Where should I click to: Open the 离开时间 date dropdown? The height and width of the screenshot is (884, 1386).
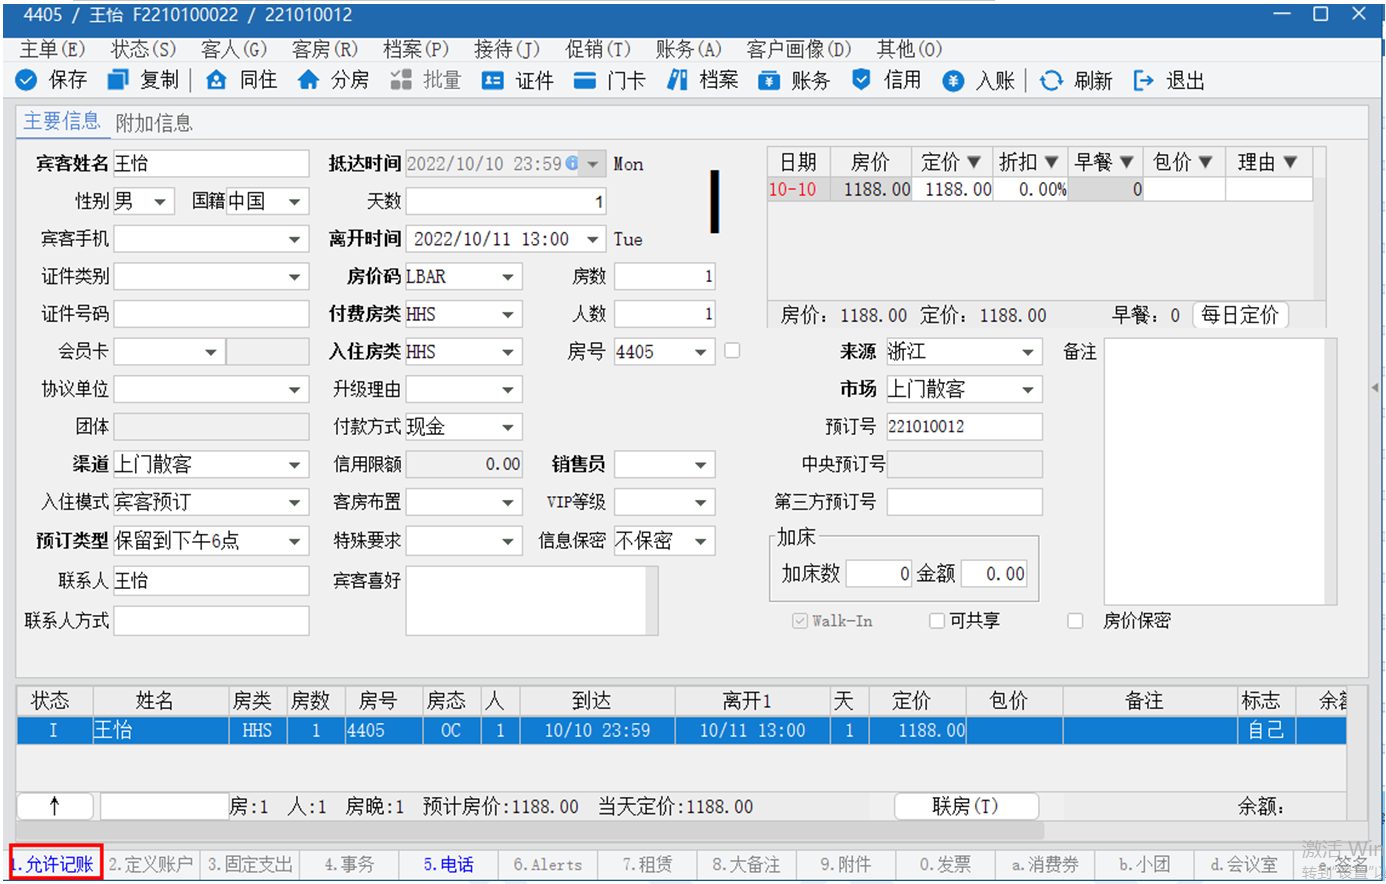[x=593, y=239]
